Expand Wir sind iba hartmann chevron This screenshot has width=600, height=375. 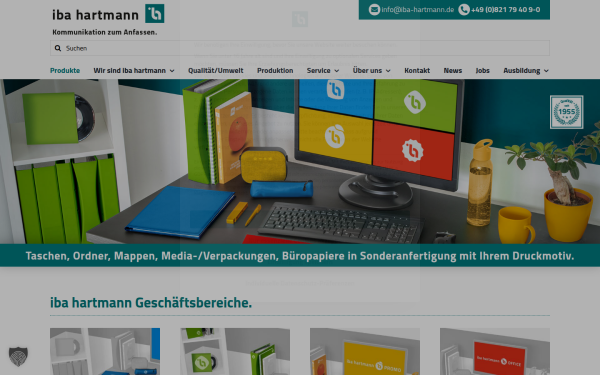click(x=172, y=71)
